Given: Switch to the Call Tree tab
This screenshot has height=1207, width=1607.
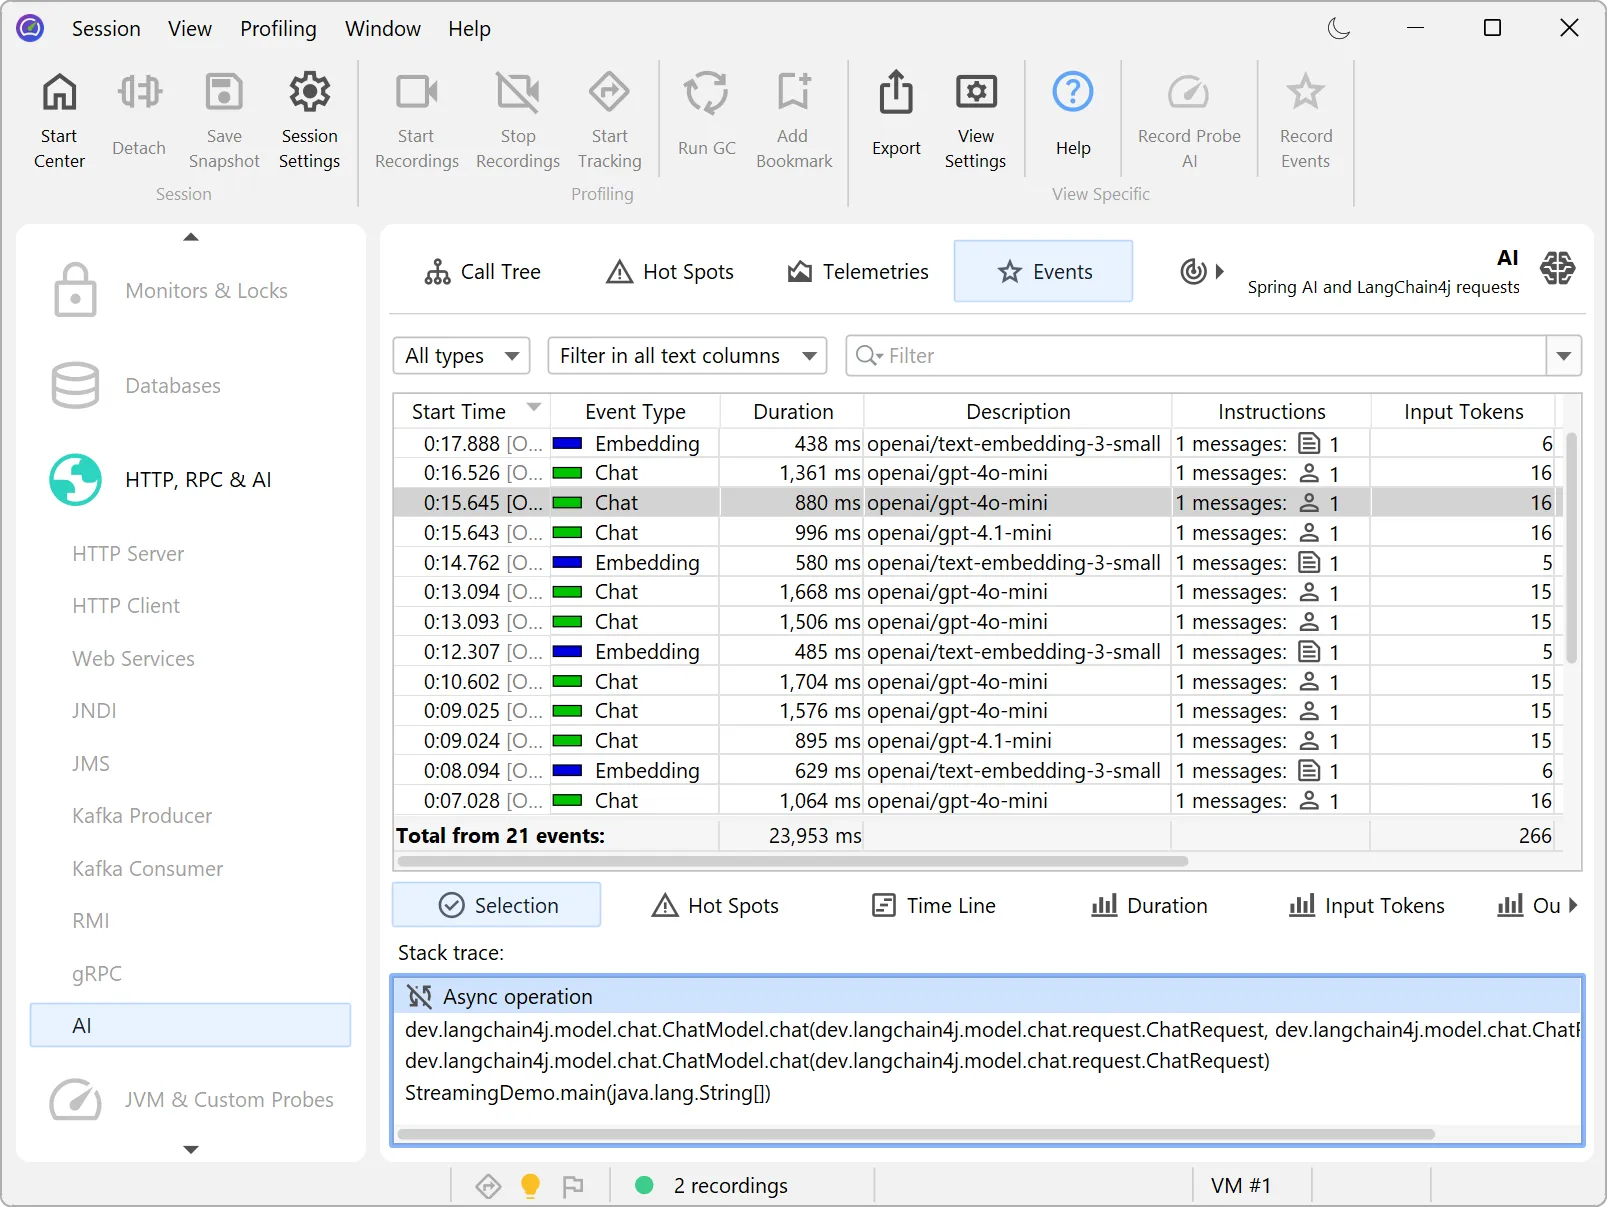Looking at the screenshot, I should pos(482,271).
